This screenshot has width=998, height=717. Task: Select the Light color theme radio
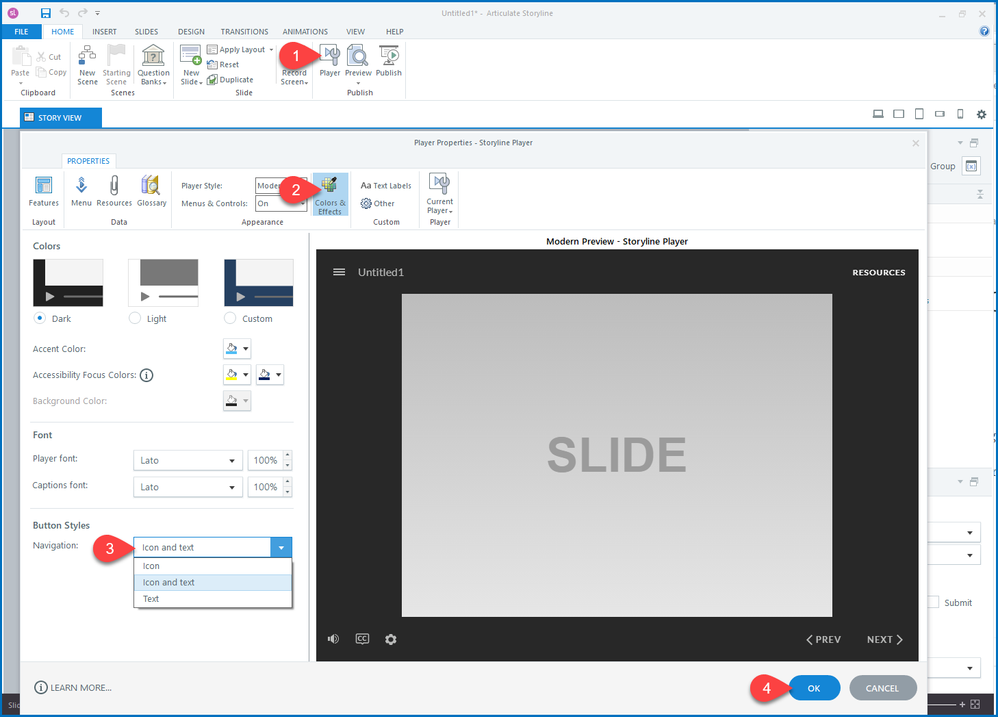coord(135,318)
